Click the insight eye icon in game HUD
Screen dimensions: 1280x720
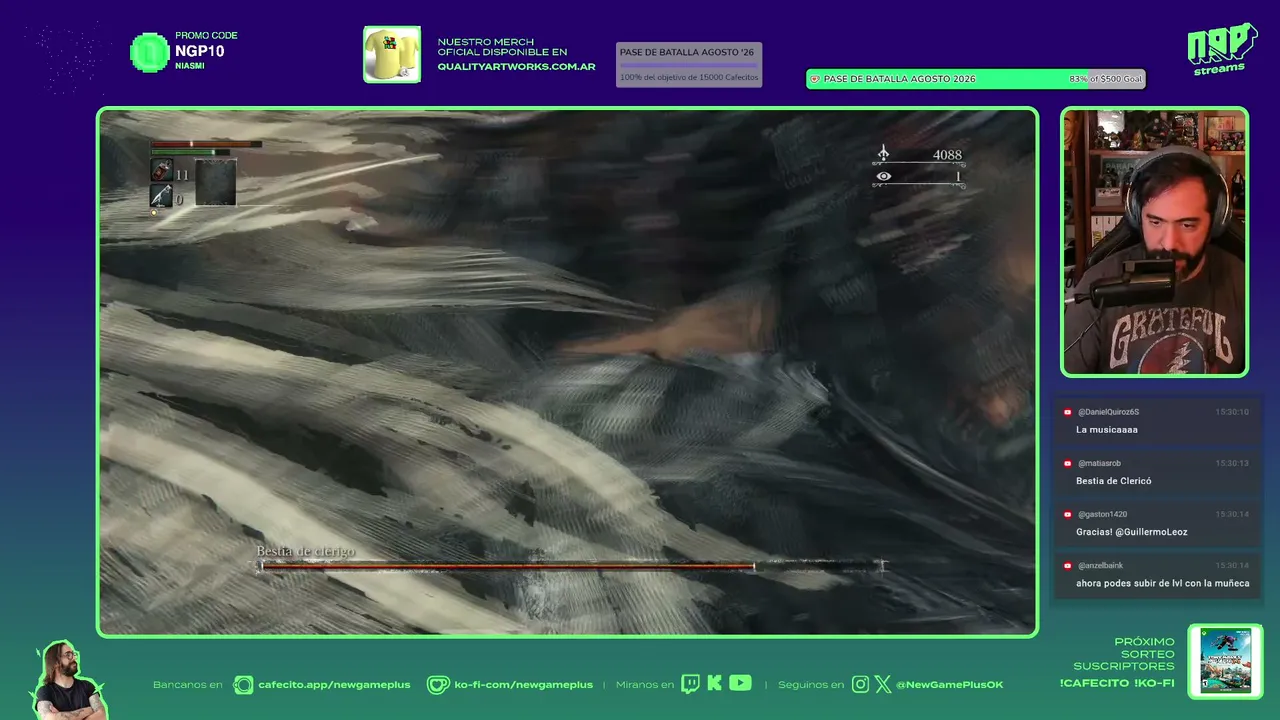pyautogui.click(x=883, y=177)
